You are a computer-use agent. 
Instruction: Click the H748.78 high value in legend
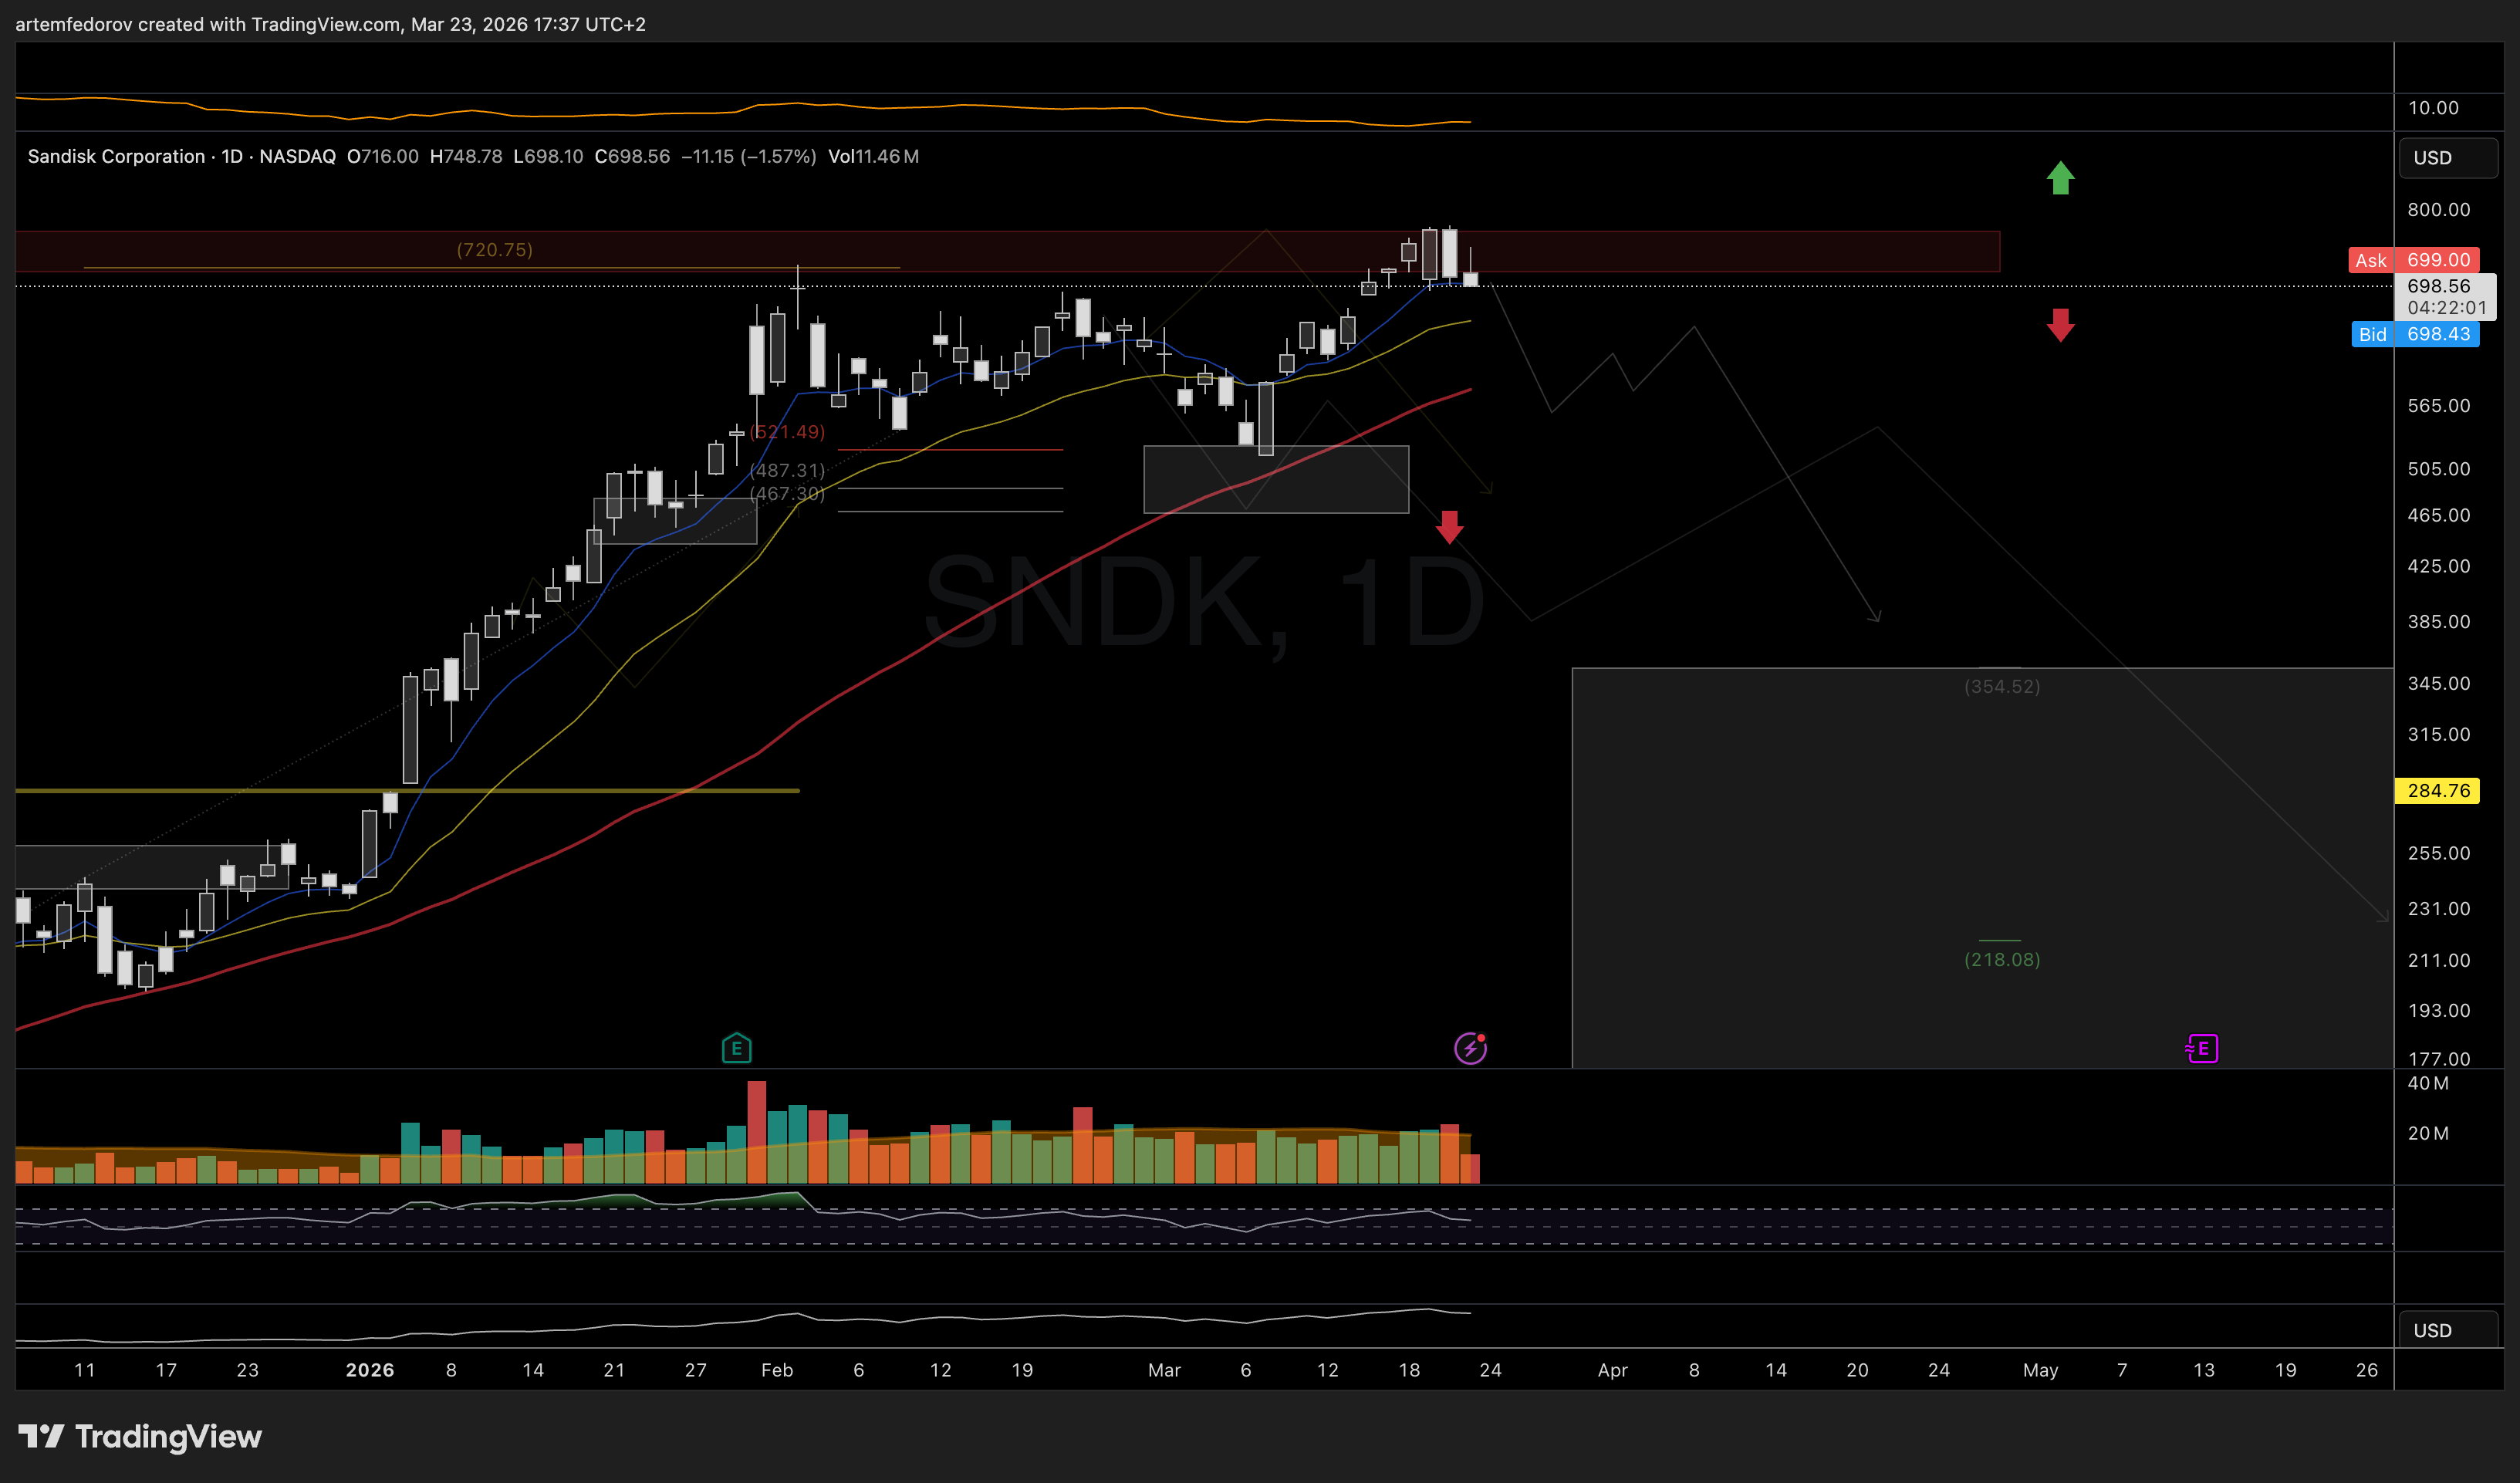coord(466,156)
